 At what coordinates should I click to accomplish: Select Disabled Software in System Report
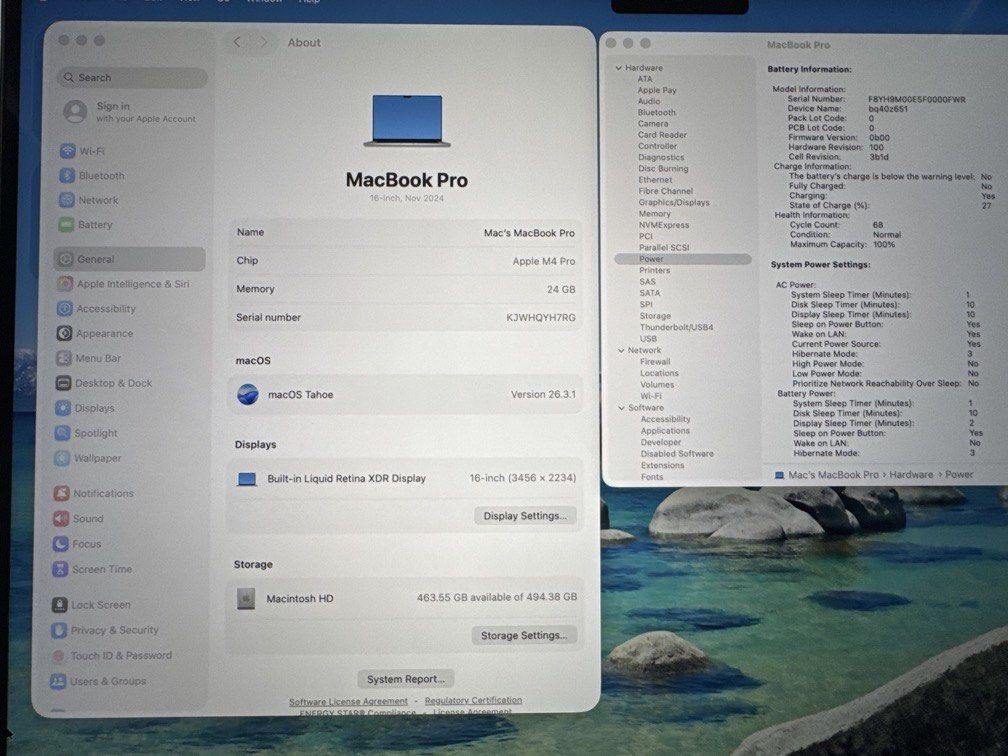(x=677, y=454)
